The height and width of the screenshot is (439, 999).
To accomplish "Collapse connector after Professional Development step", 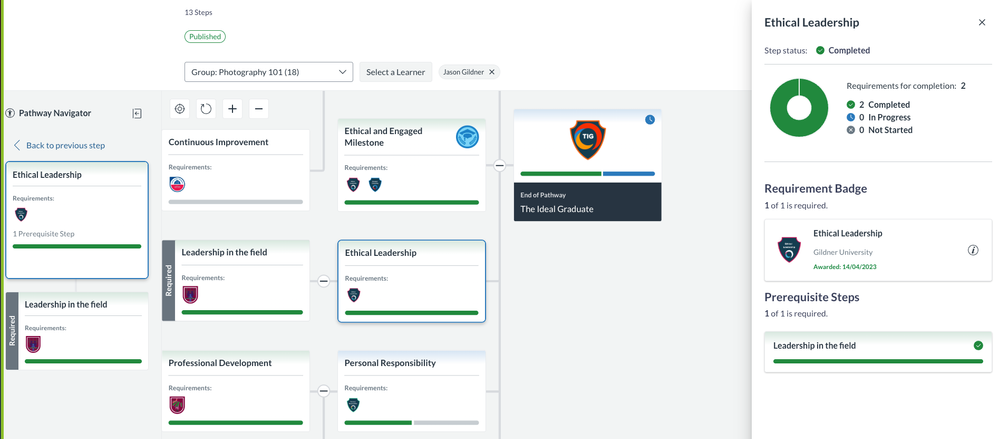I will (x=323, y=391).
